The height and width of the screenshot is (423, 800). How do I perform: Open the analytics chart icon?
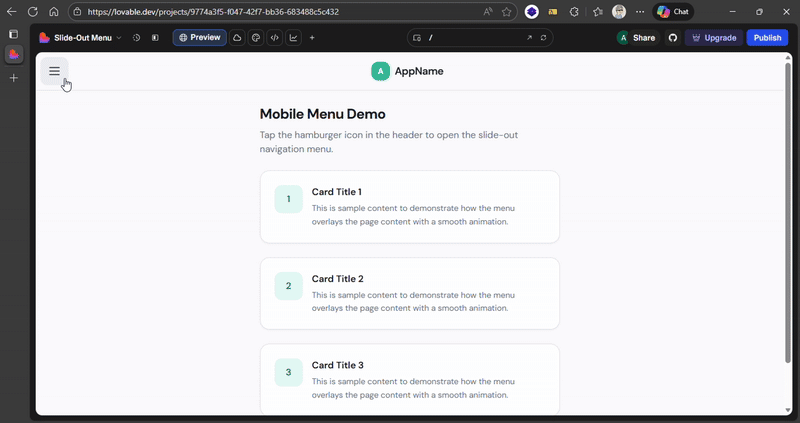click(x=293, y=38)
